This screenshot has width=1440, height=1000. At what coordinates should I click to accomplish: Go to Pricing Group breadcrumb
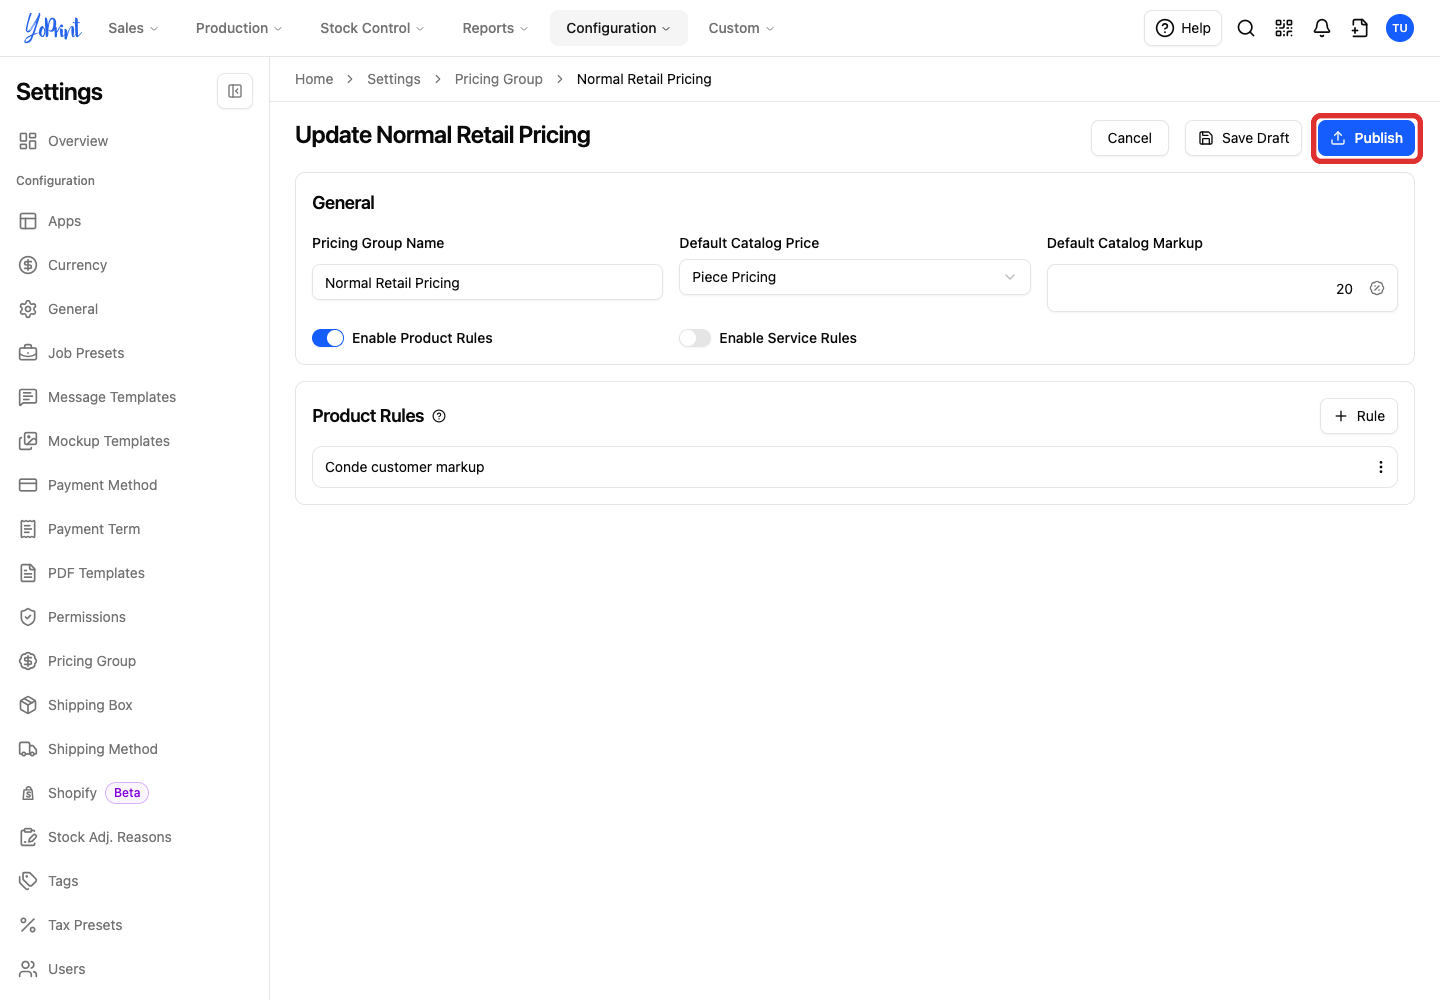tap(499, 79)
